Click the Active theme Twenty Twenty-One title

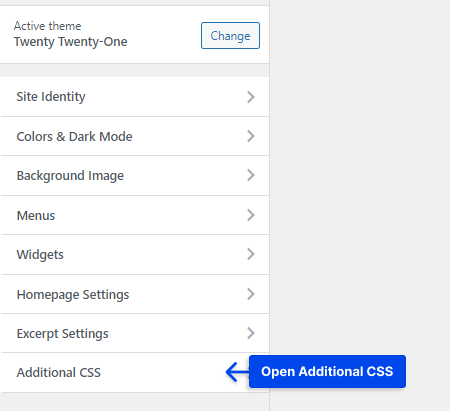pyautogui.click(x=70, y=34)
